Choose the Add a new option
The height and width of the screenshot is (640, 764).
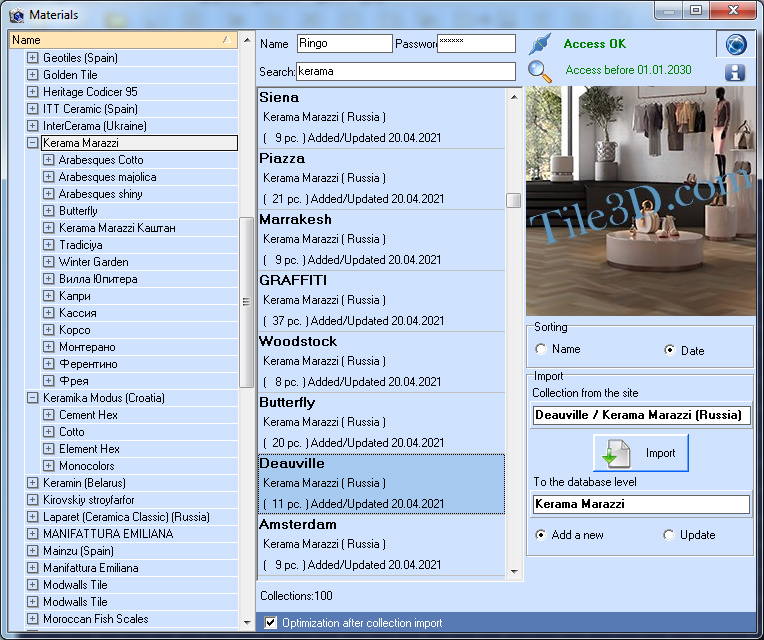541,535
